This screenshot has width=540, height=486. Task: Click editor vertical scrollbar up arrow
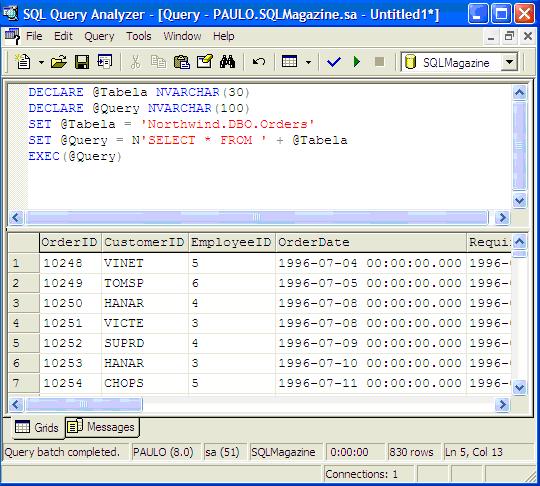[x=519, y=92]
